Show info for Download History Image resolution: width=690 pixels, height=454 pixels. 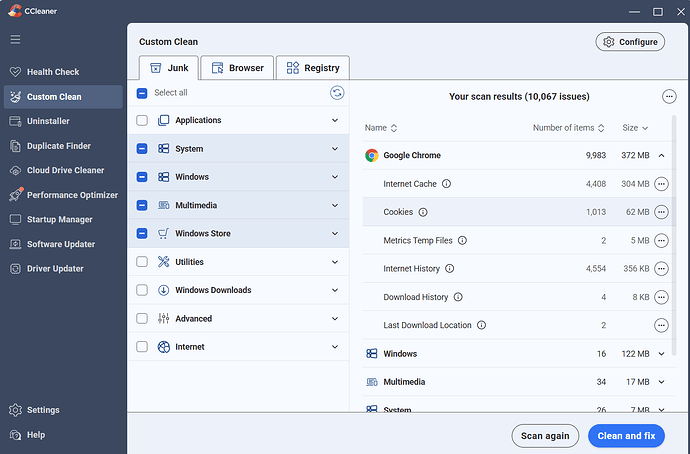(458, 297)
